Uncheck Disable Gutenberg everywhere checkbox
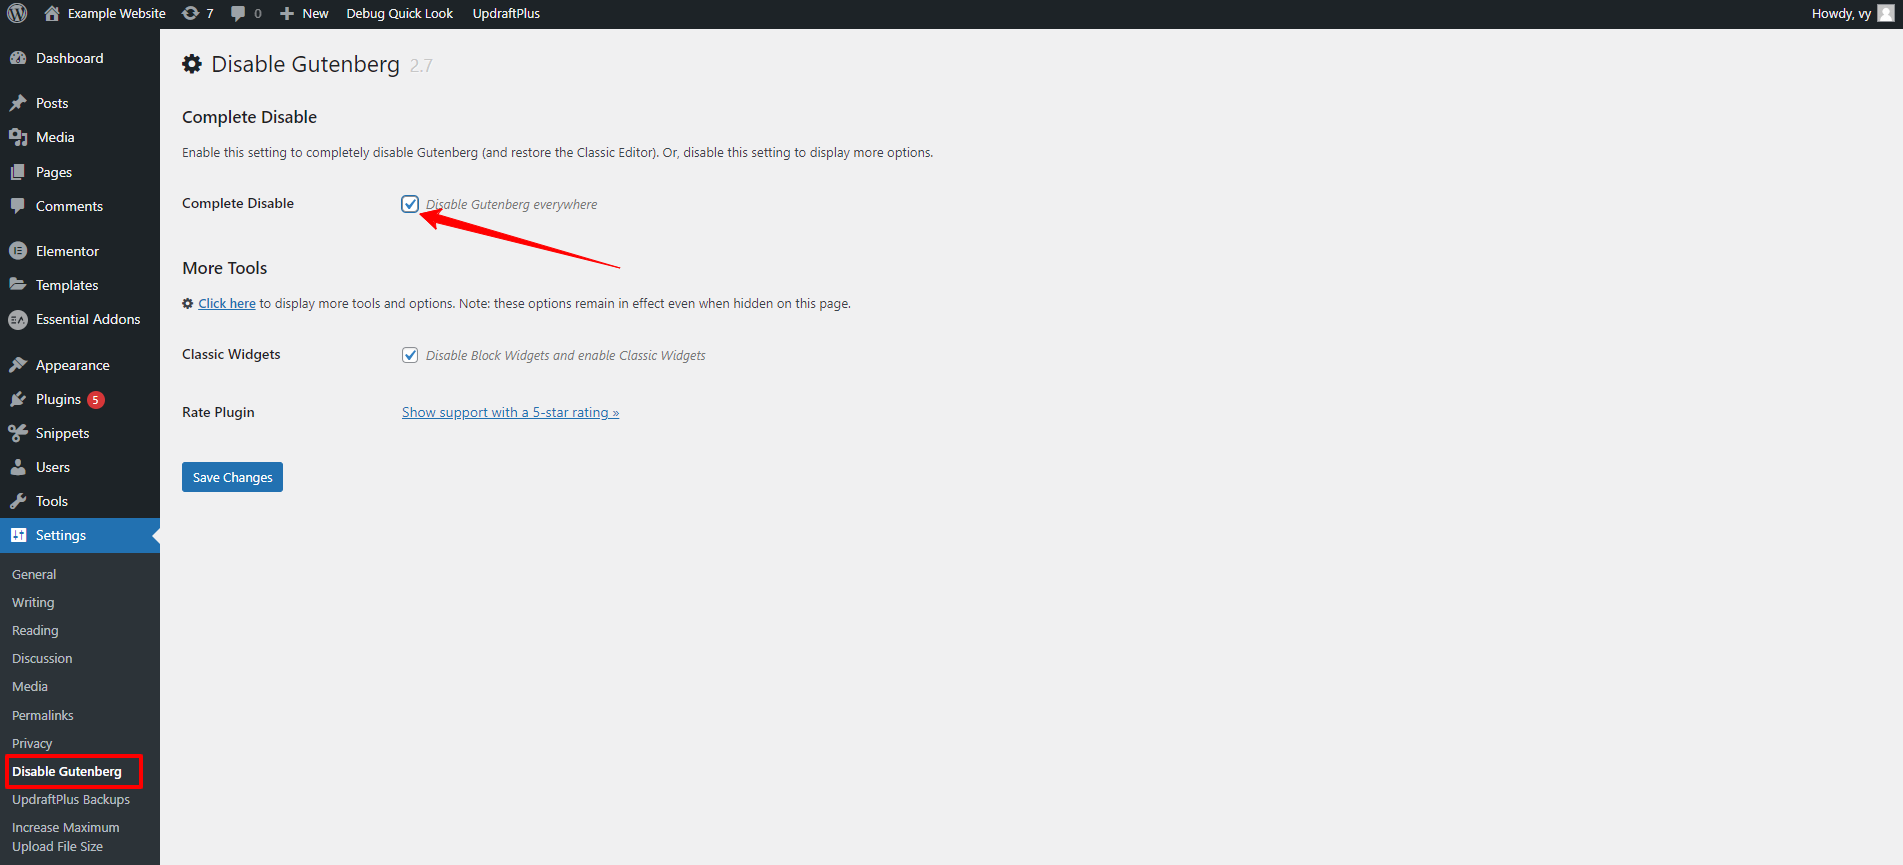The width and height of the screenshot is (1903, 865). 410,204
